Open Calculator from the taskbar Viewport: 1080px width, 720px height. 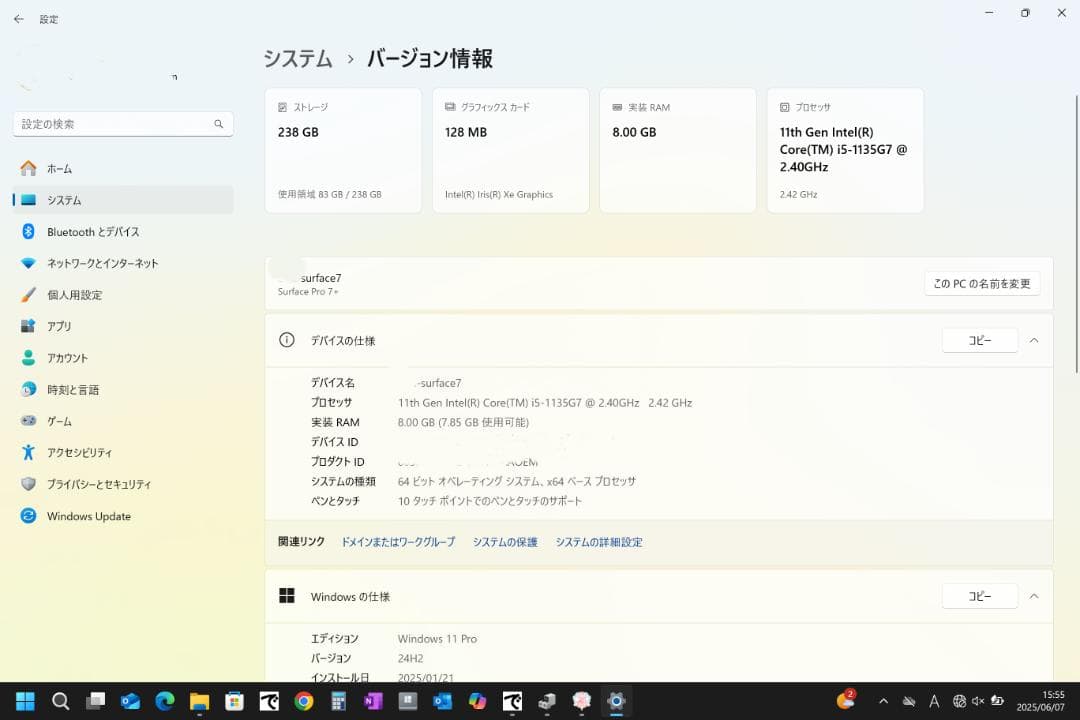tap(338, 701)
